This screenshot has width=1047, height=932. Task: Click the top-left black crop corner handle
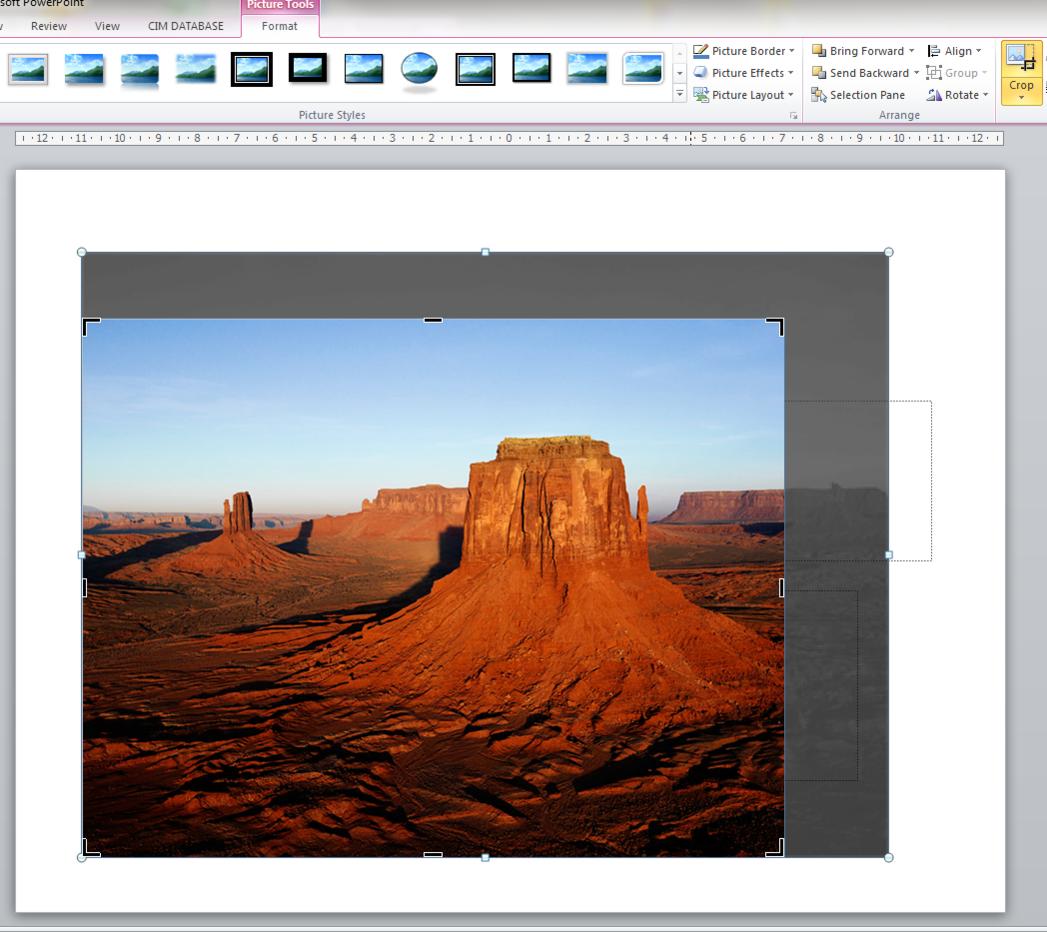(x=90, y=326)
